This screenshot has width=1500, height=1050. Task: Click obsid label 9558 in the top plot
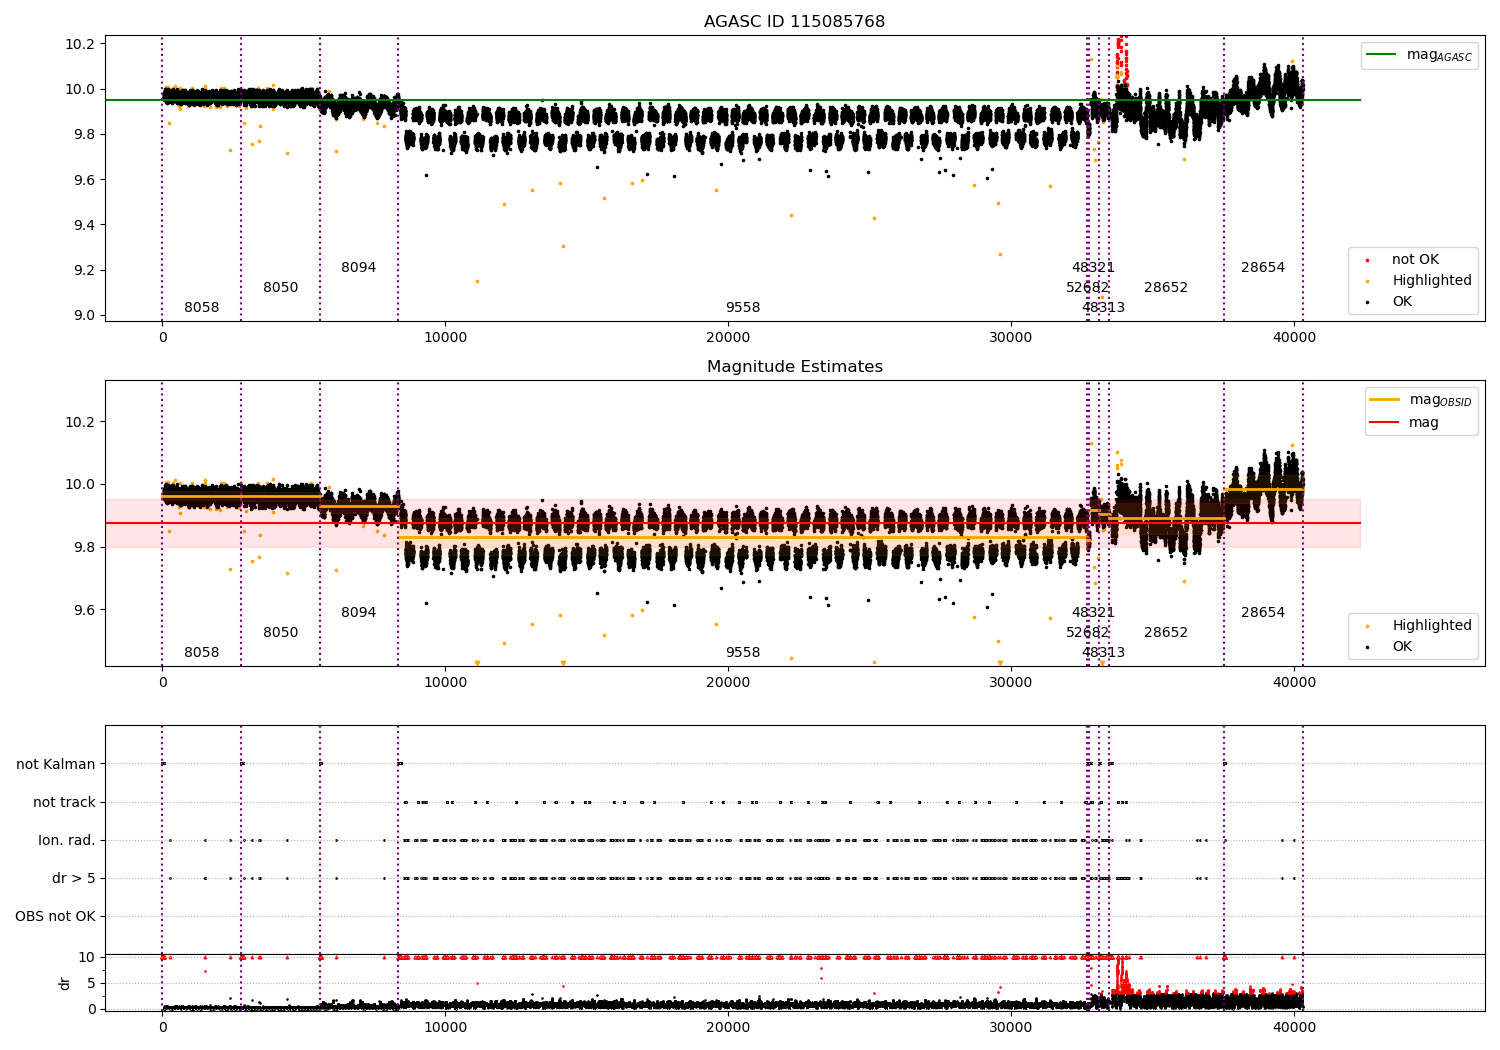(x=742, y=308)
